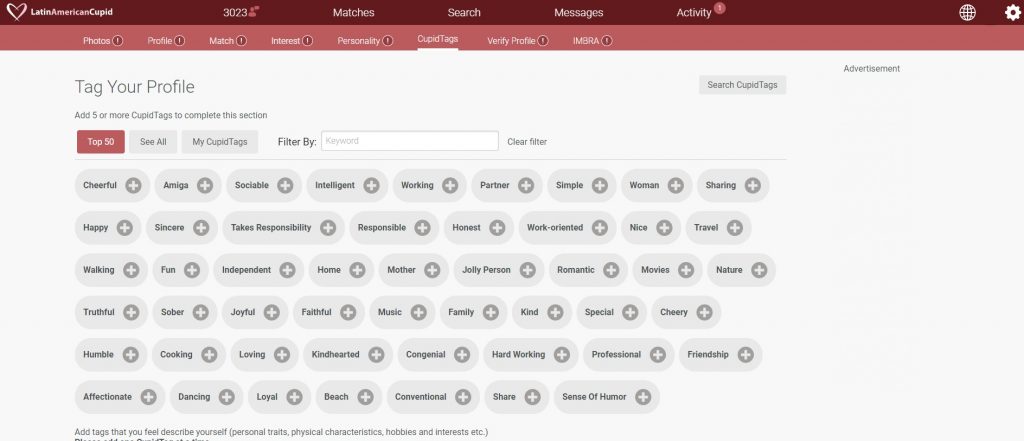Click plus icon on Honest tag

(497, 228)
